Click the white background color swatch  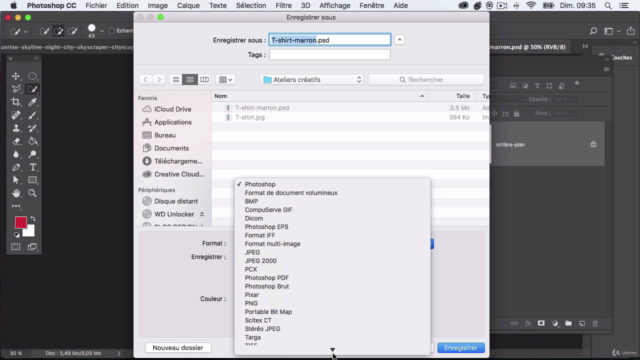click(29, 232)
